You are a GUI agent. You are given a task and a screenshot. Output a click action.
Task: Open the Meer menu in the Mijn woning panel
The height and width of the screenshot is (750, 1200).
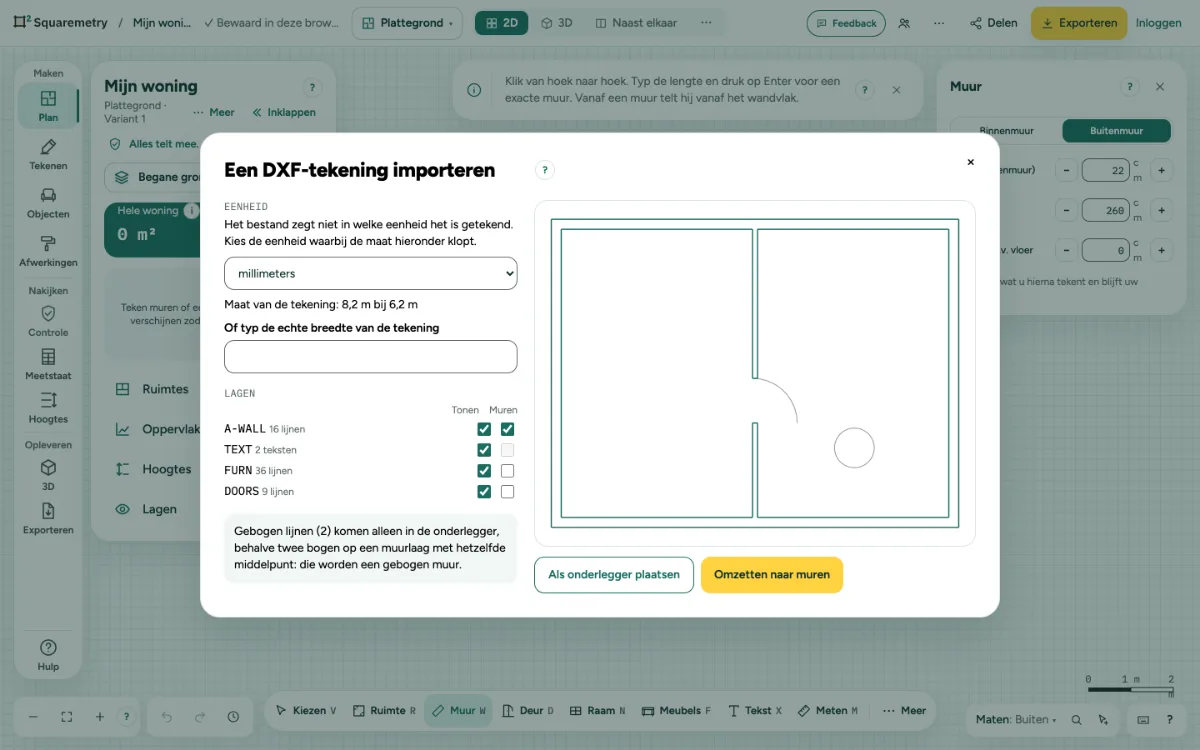click(214, 113)
